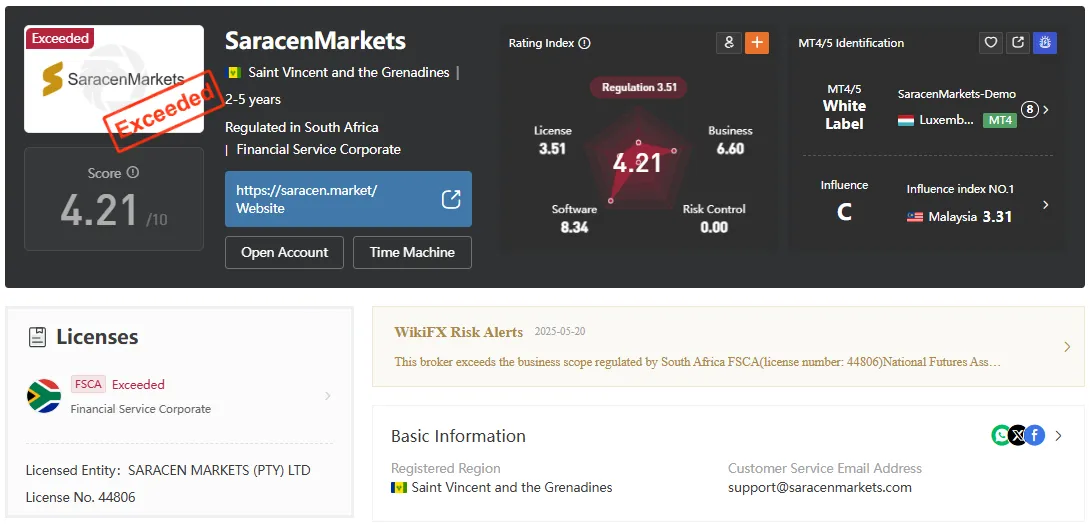Open the FSCA license details chevron
Screen dimensions: 1090x527
tap(328, 396)
